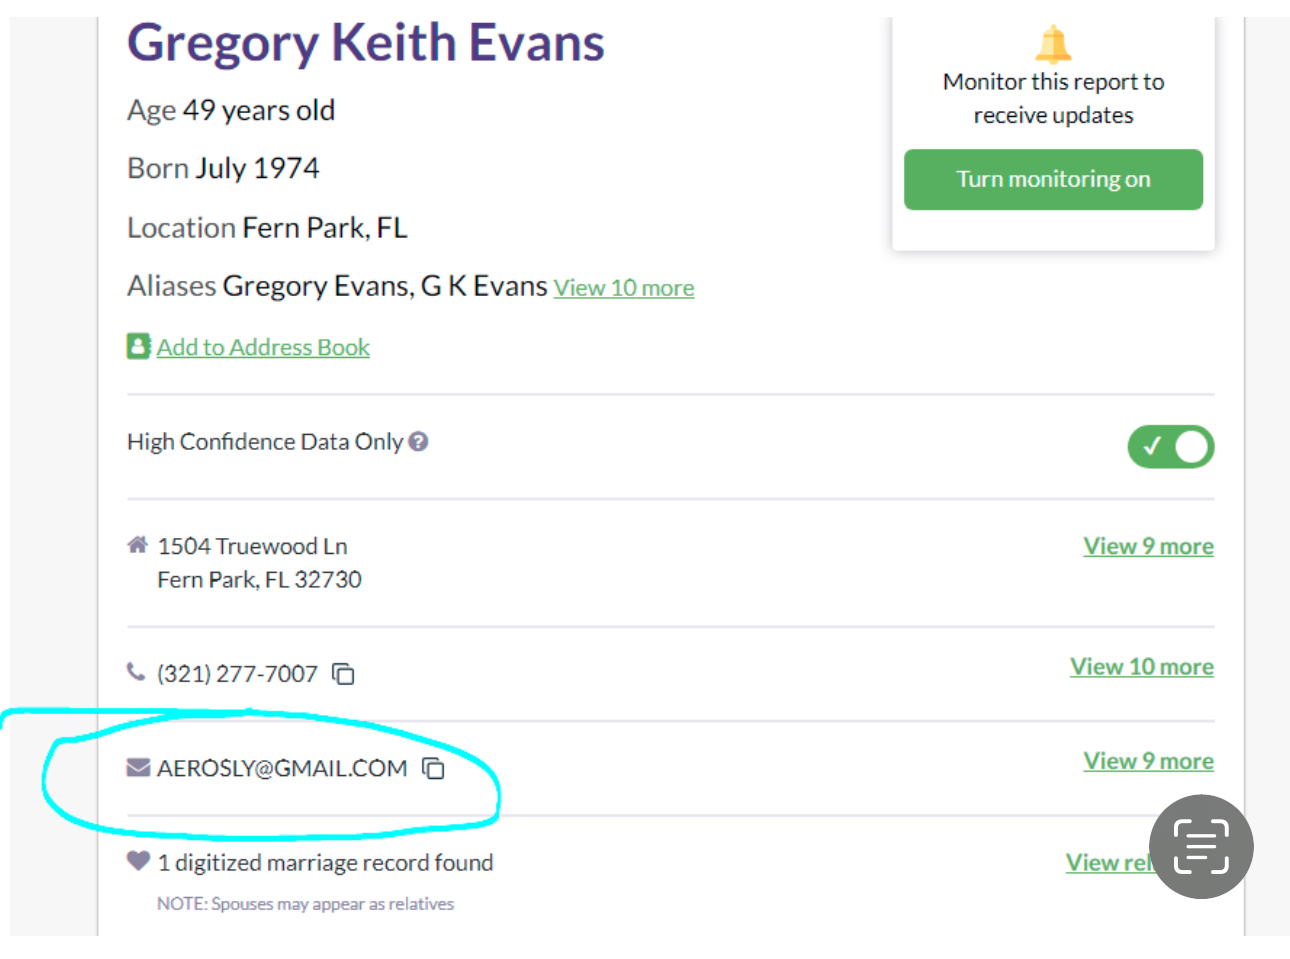The height and width of the screenshot is (959, 1290).
Task: Click the 1504 Truewood Ln address text
Action: pyautogui.click(x=253, y=546)
